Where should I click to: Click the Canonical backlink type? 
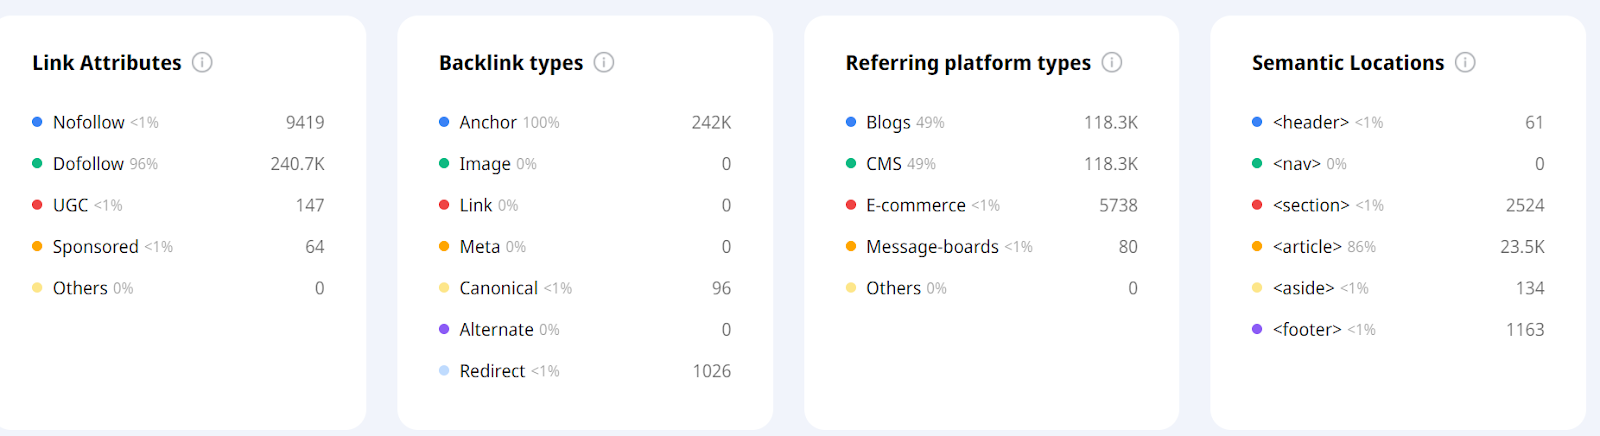click(499, 288)
